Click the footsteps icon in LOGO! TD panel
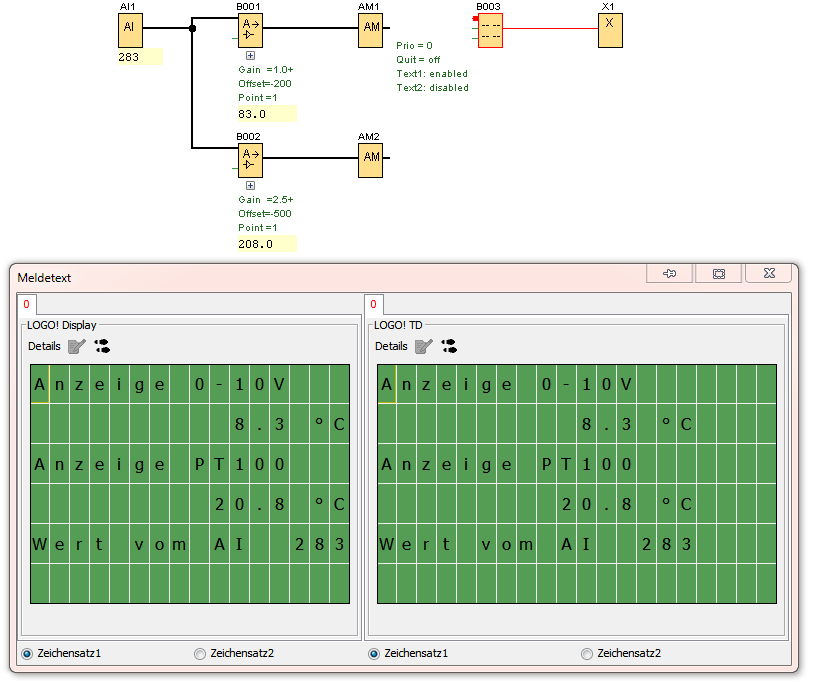814x682 pixels. point(449,346)
